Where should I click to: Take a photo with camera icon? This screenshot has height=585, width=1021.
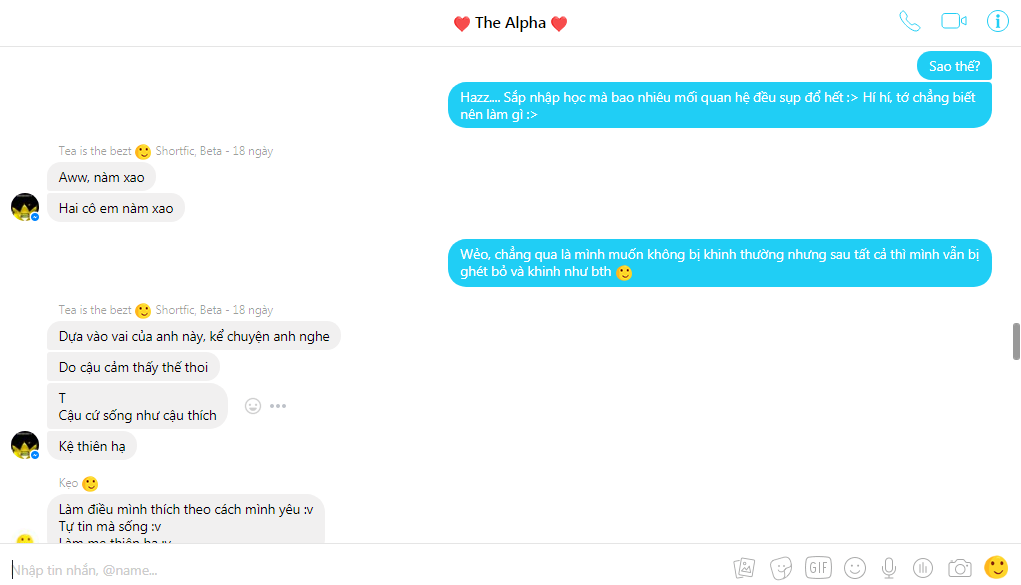coord(960,568)
